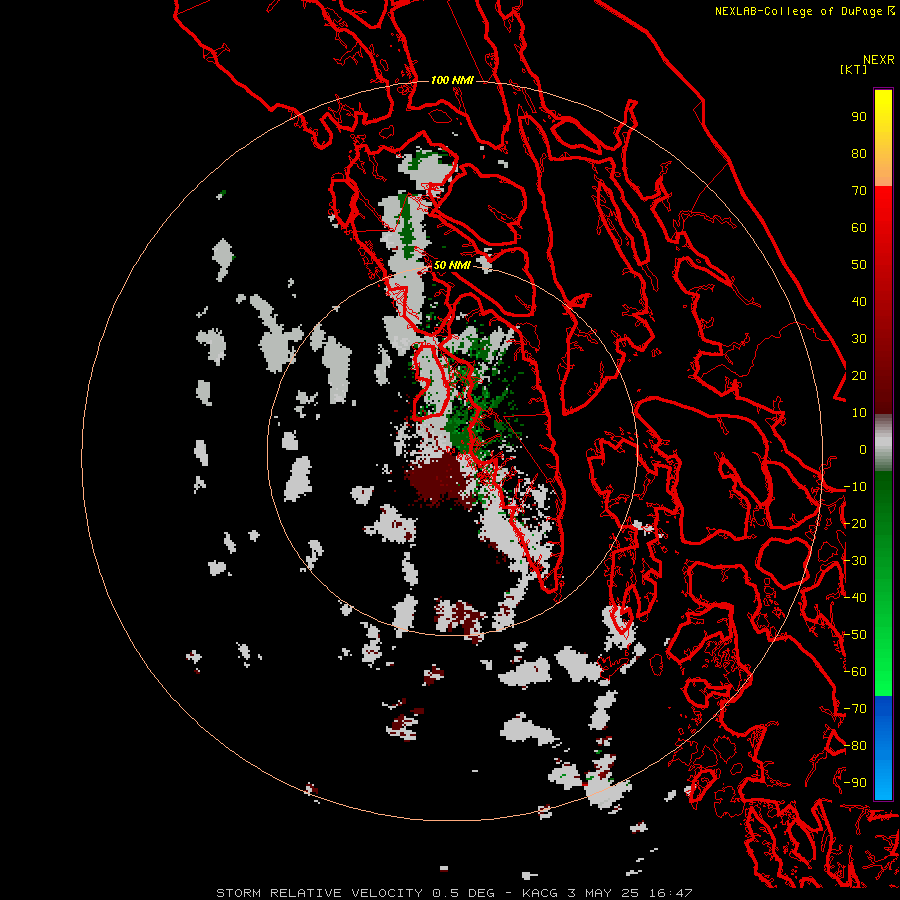Click the -80 value on the velocity scale
This screenshot has height=900, width=900.
click(x=855, y=746)
